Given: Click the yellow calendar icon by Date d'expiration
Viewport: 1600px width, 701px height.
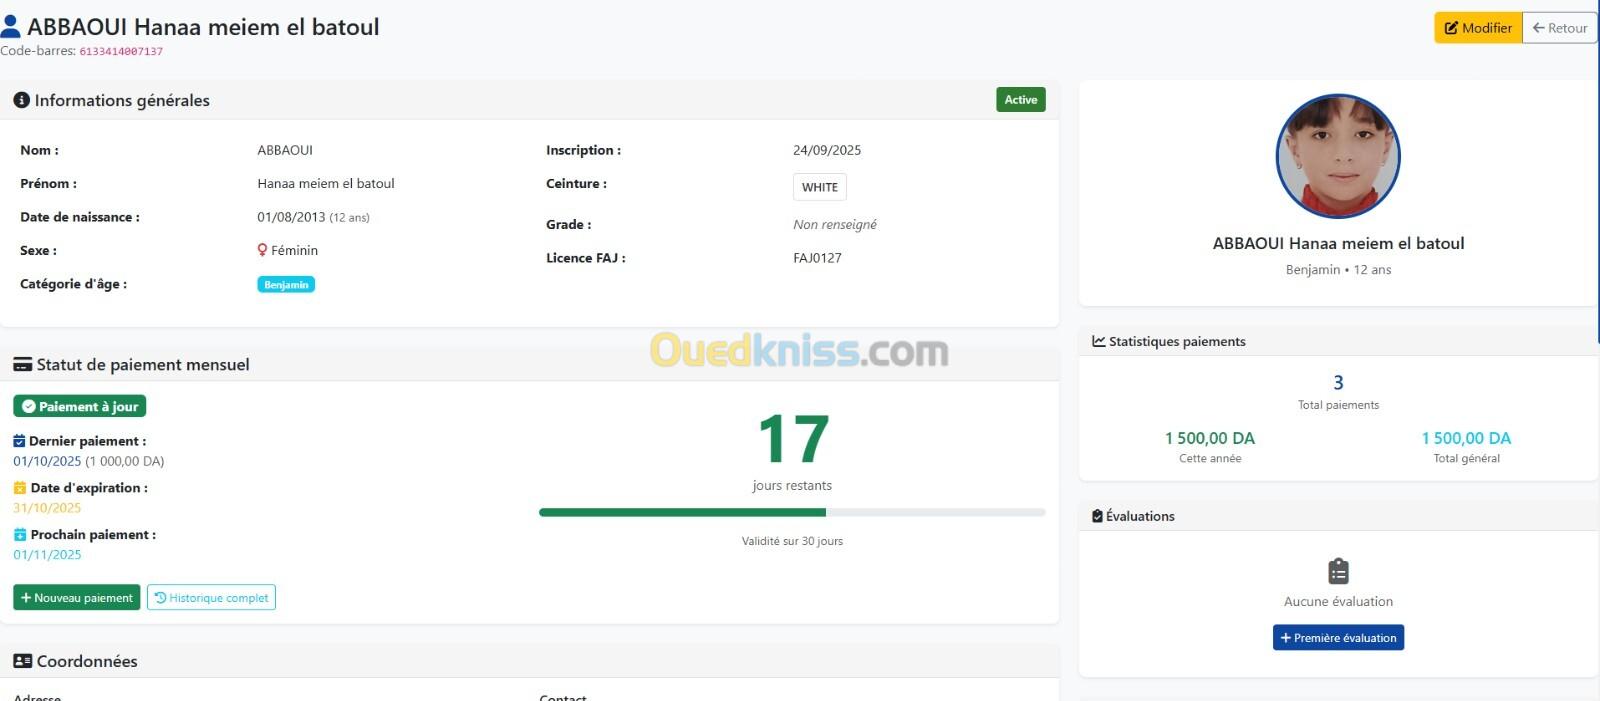Looking at the screenshot, I should [20, 488].
